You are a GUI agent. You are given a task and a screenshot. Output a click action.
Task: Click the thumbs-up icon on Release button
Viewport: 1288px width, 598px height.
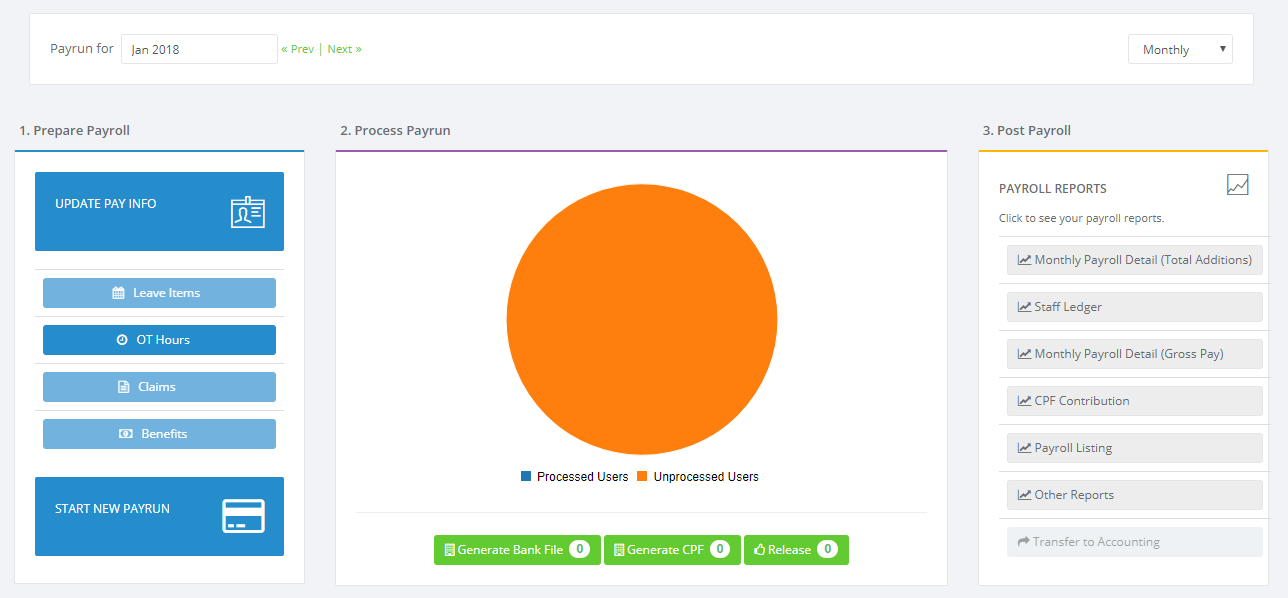click(760, 550)
